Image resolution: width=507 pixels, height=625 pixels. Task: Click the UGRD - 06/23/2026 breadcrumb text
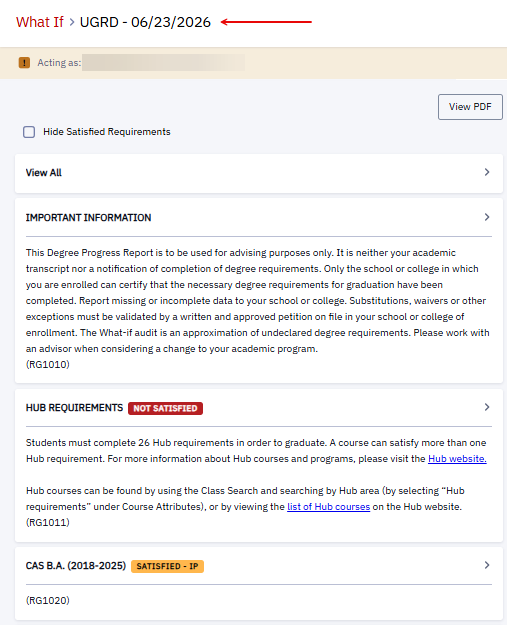(145, 22)
